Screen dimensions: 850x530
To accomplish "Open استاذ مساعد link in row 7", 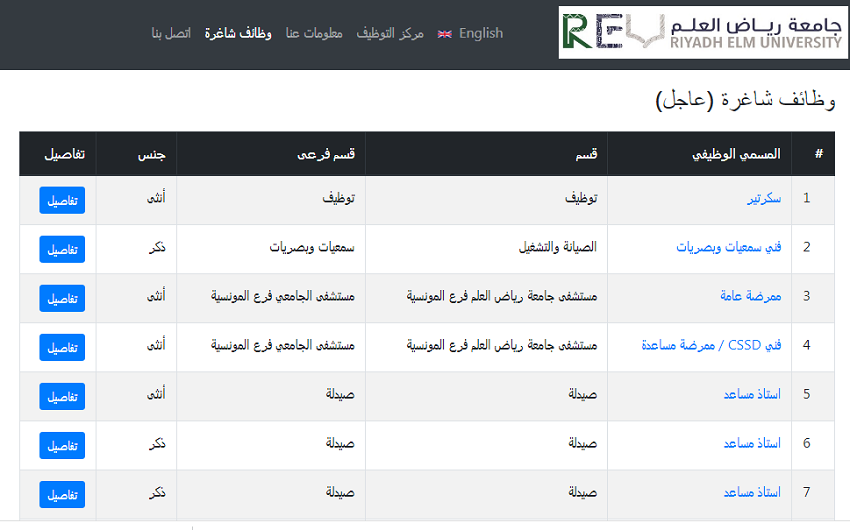I will 752,492.
